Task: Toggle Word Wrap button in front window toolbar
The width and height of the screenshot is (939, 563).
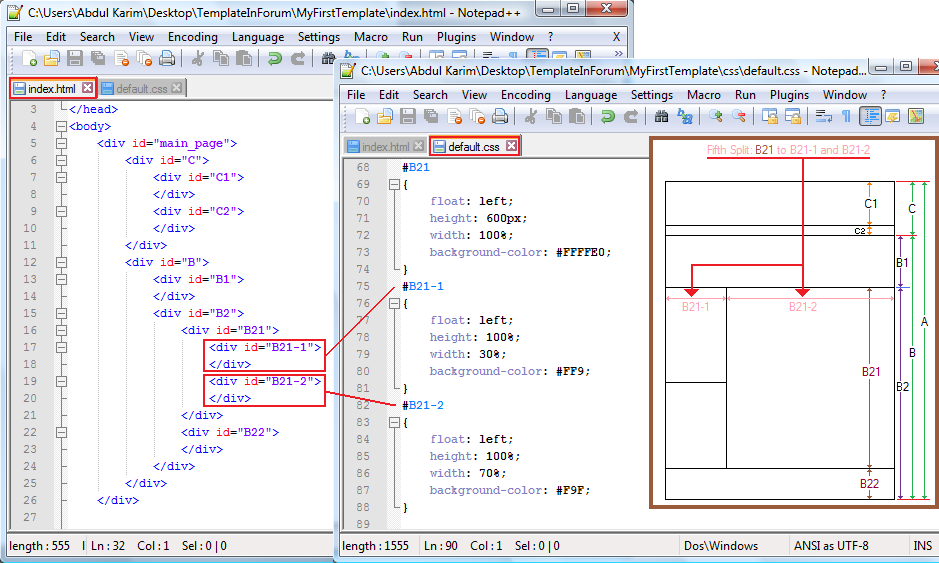Action: pyautogui.click(x=824, y=117)
